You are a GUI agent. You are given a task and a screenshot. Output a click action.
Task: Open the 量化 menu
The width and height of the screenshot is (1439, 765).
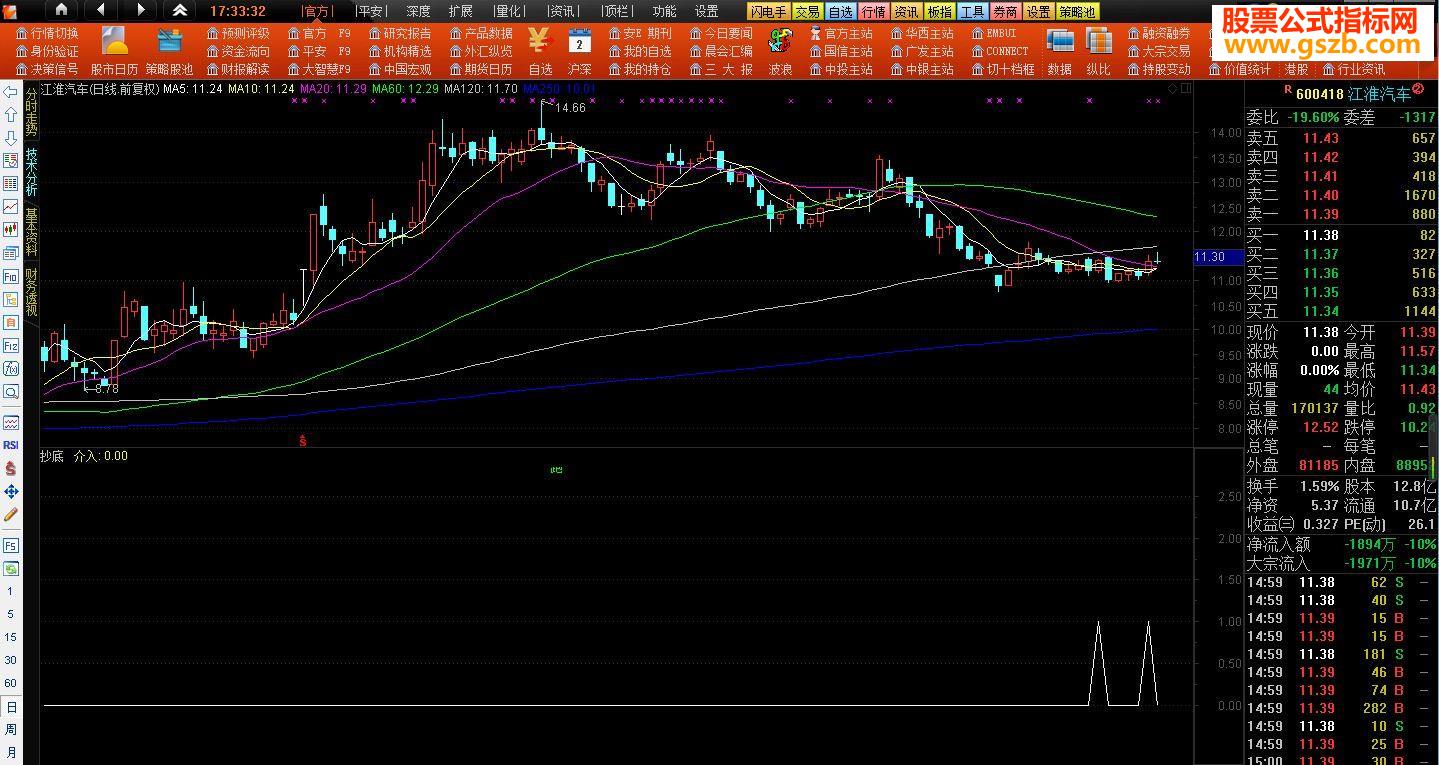[509, 11]
